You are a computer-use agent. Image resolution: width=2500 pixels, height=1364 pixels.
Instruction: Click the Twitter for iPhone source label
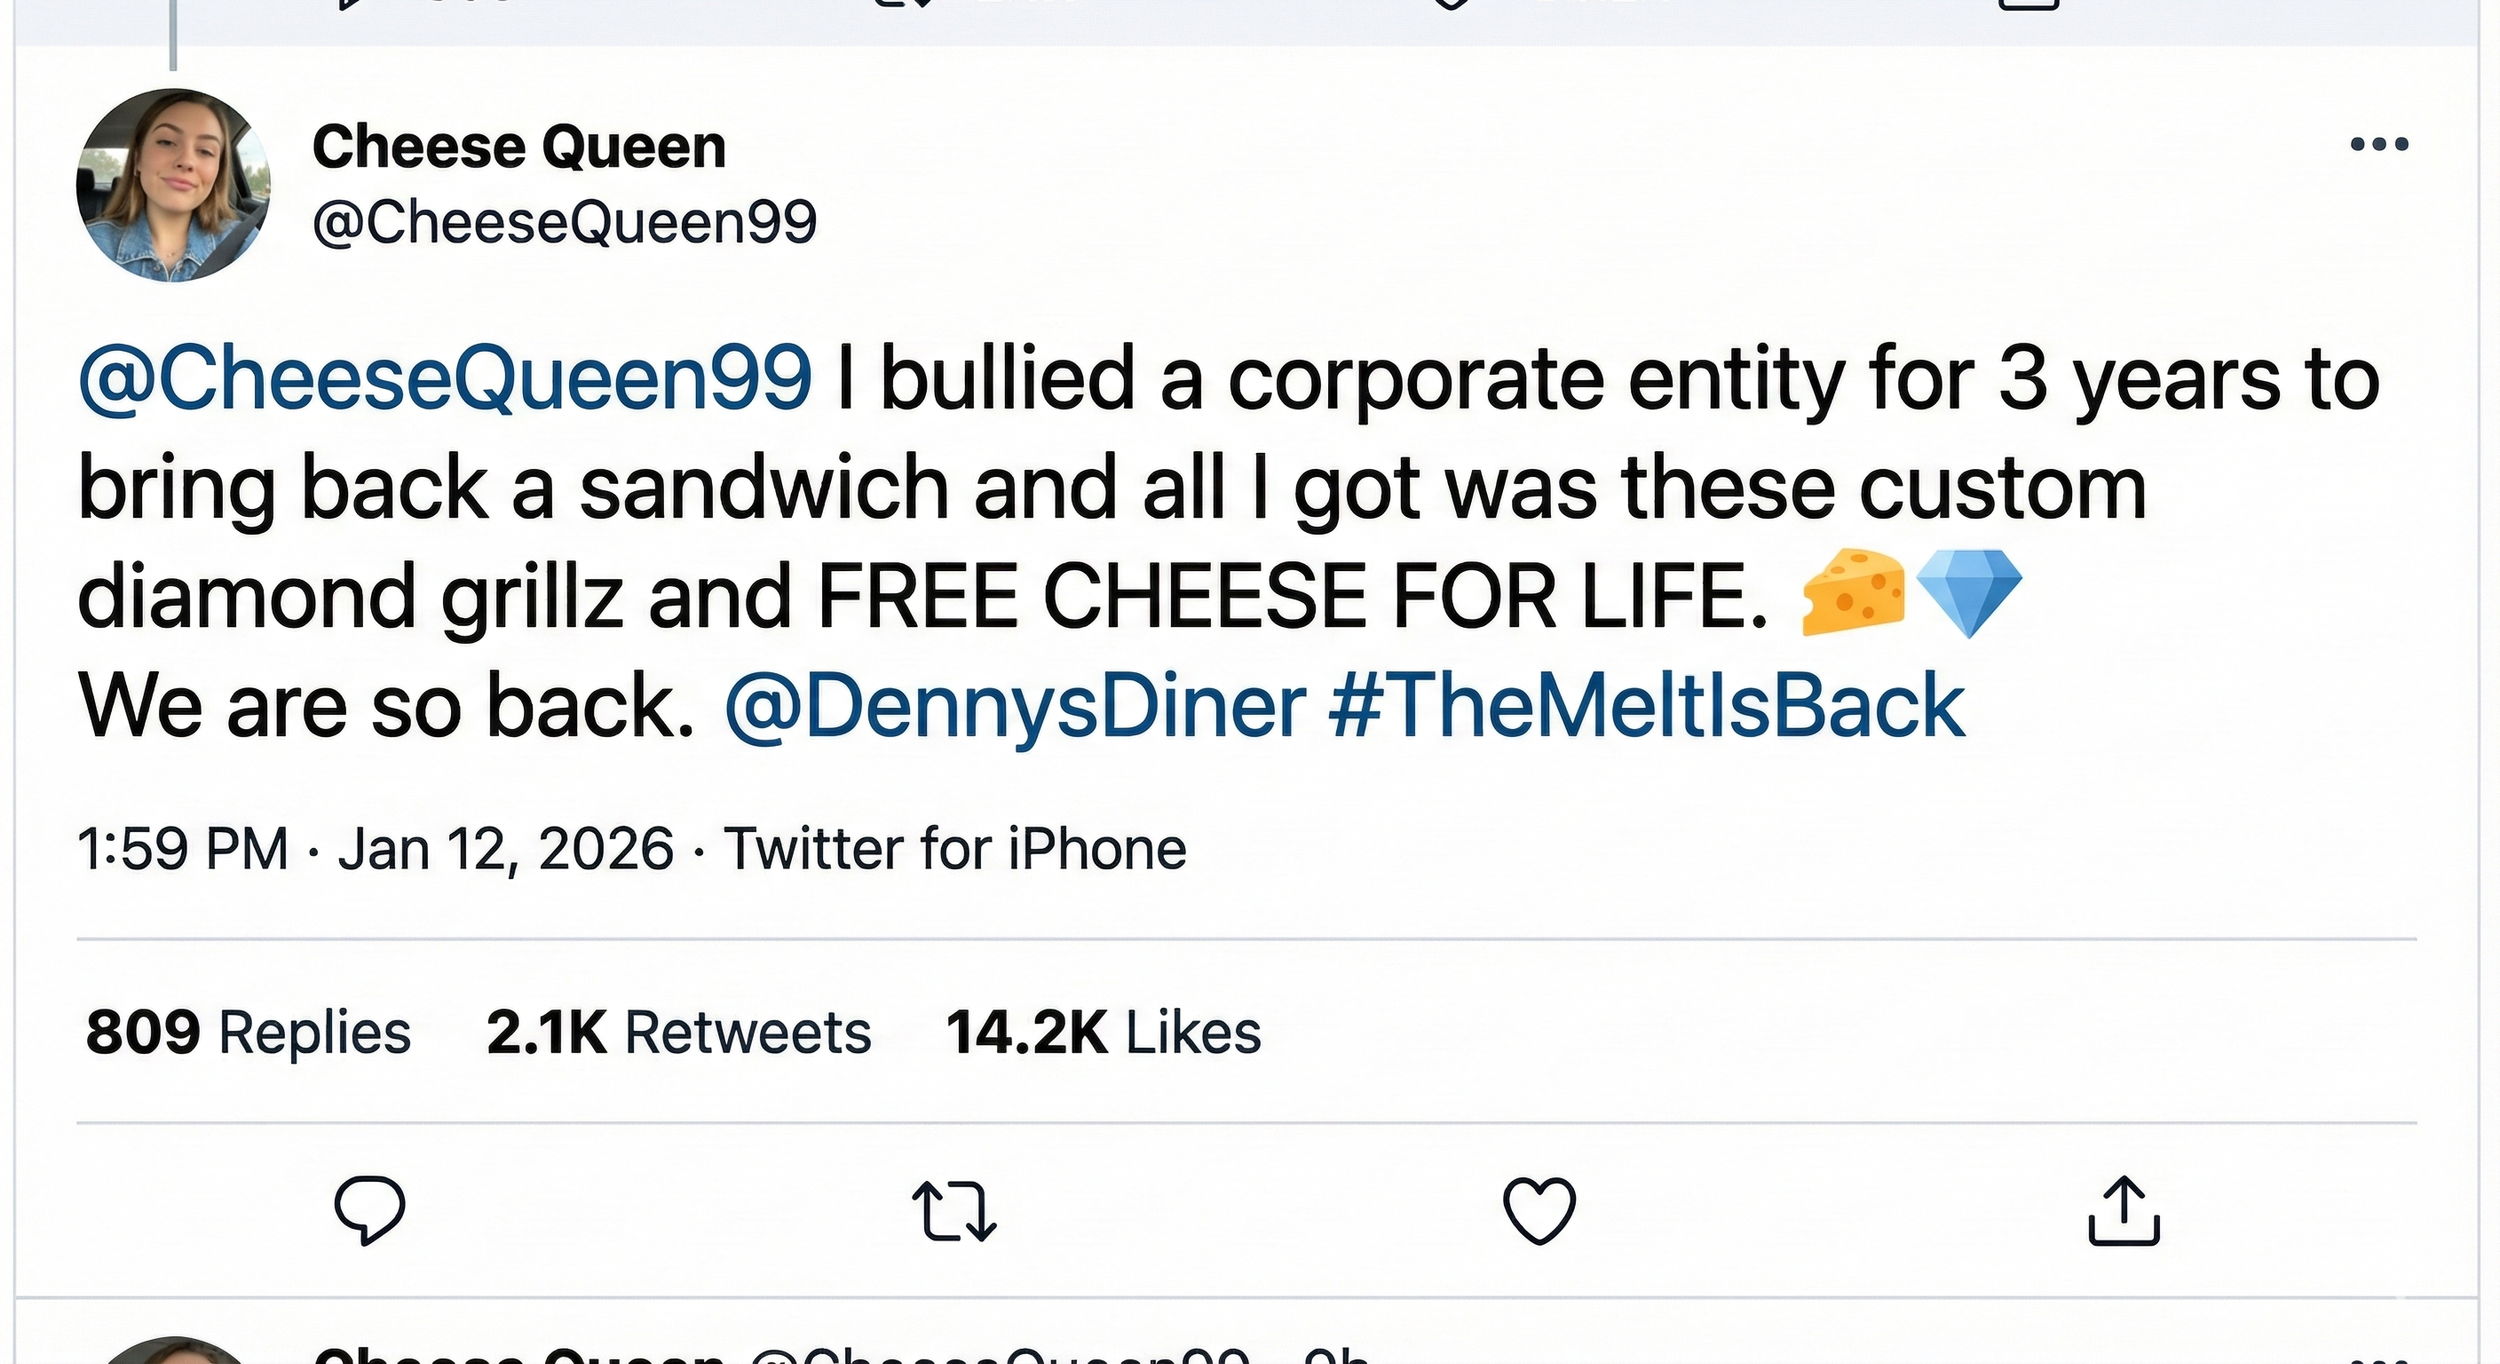point(955,849)
